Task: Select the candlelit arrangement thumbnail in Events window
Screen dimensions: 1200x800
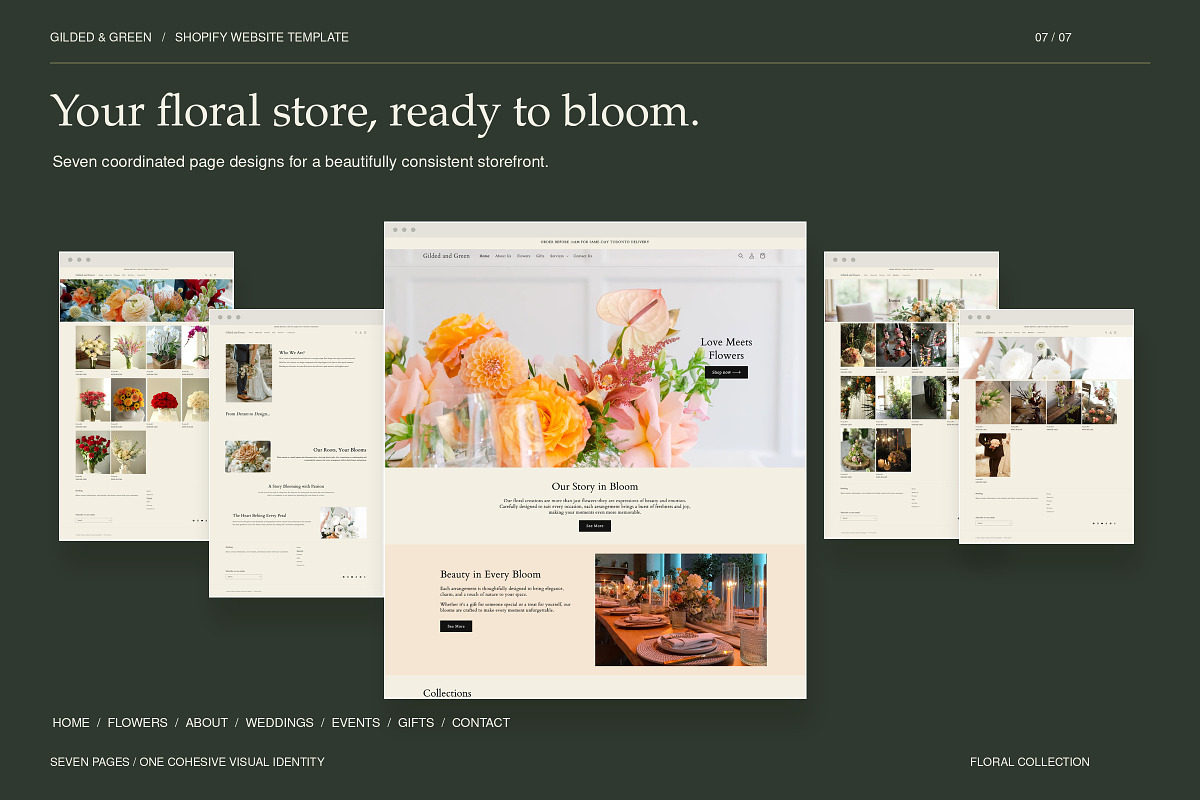Action: point(893,450)
